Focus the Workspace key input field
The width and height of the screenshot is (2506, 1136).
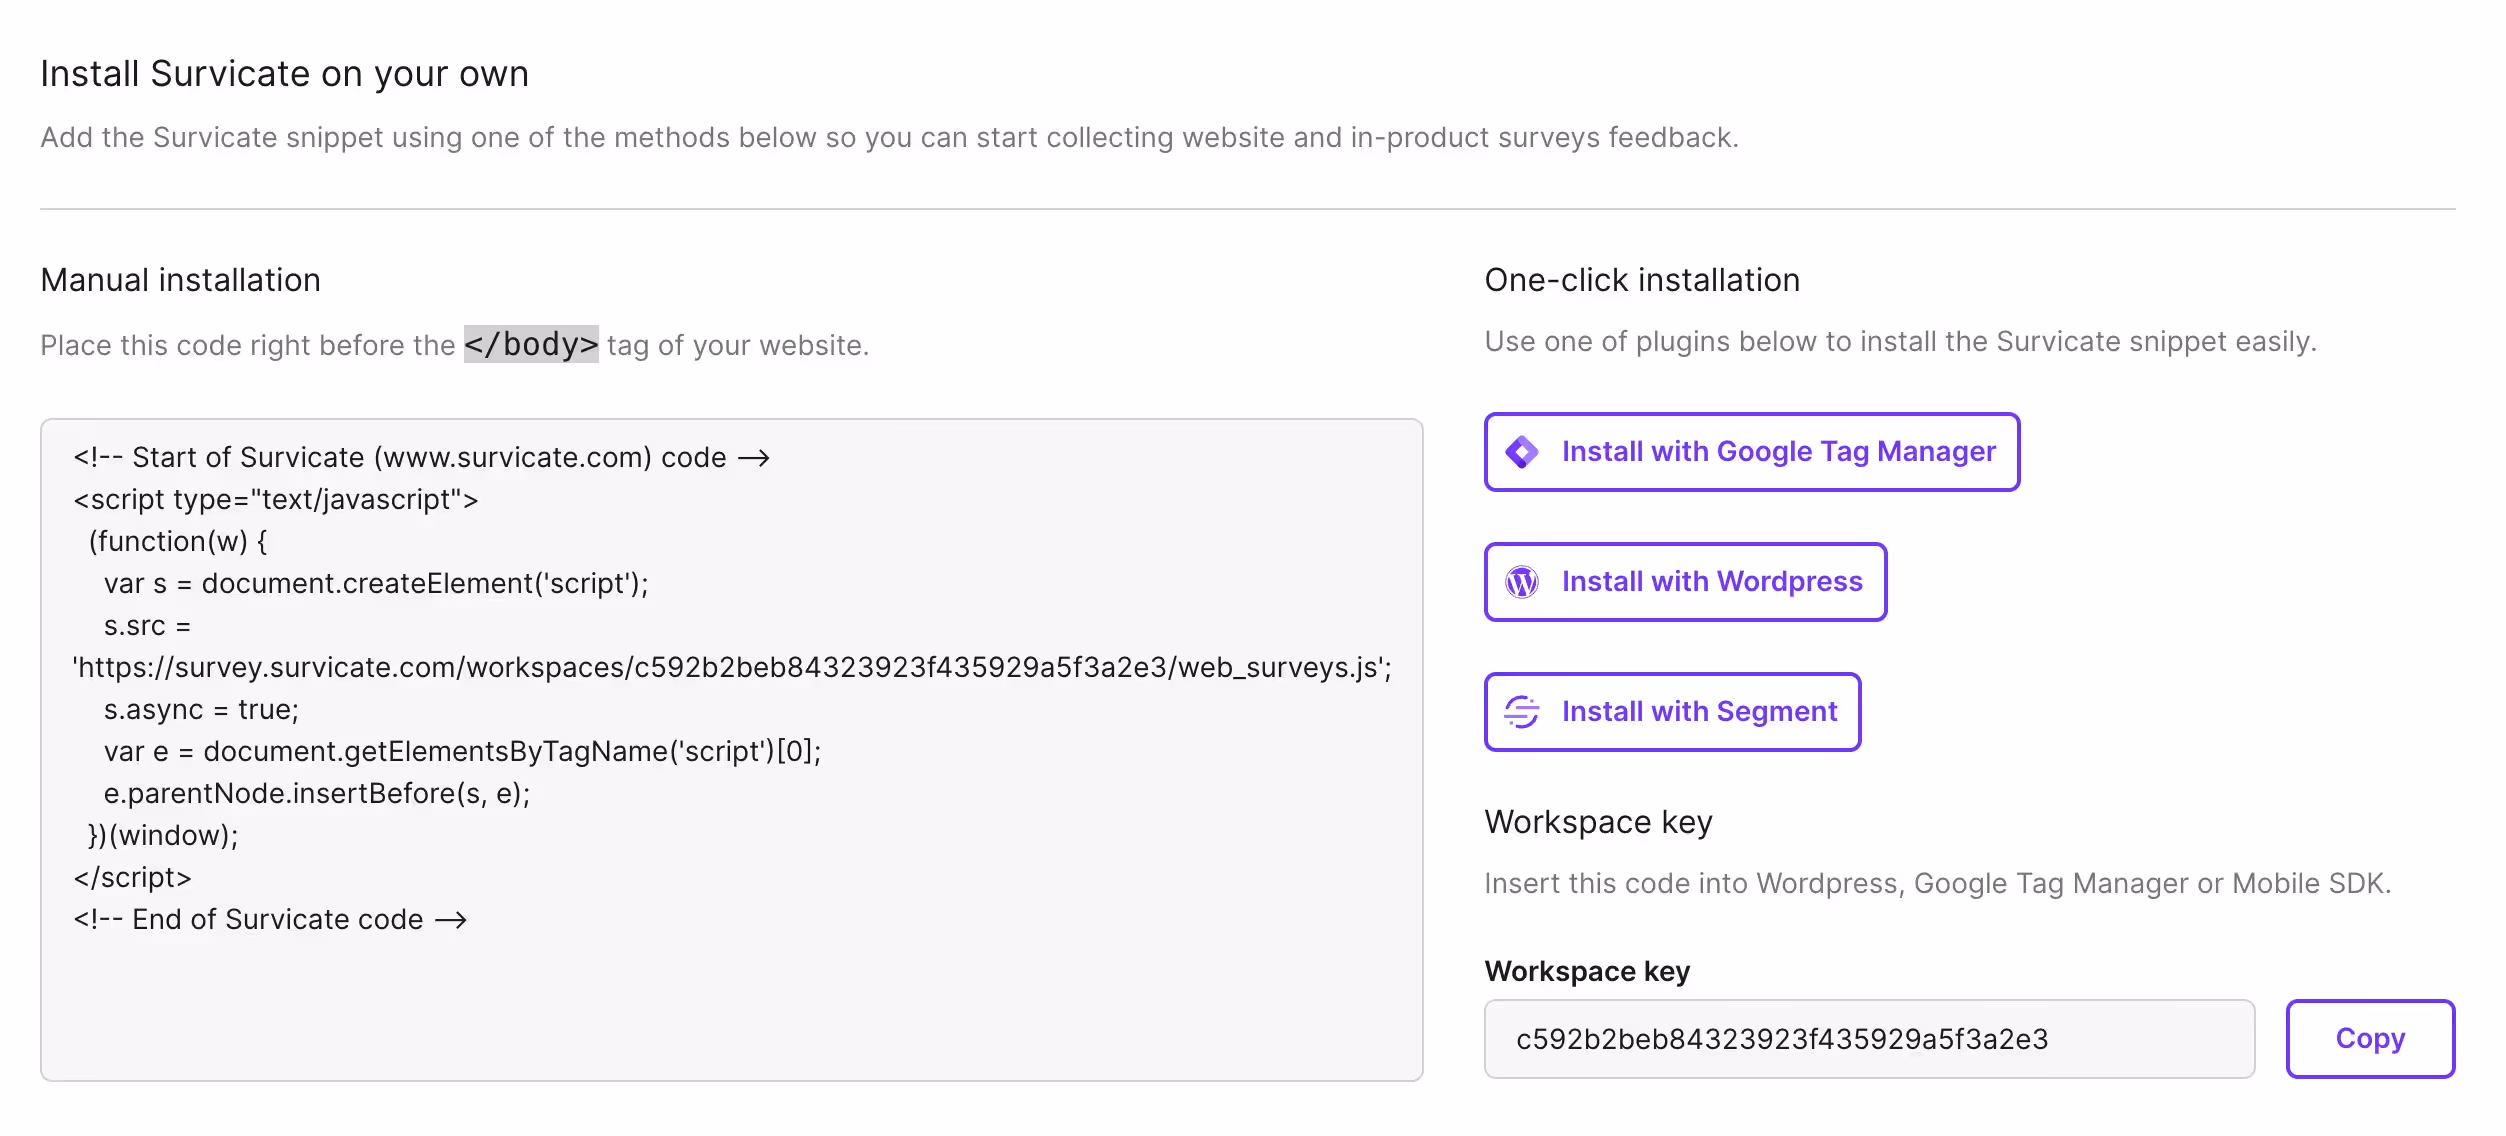1869,1039
